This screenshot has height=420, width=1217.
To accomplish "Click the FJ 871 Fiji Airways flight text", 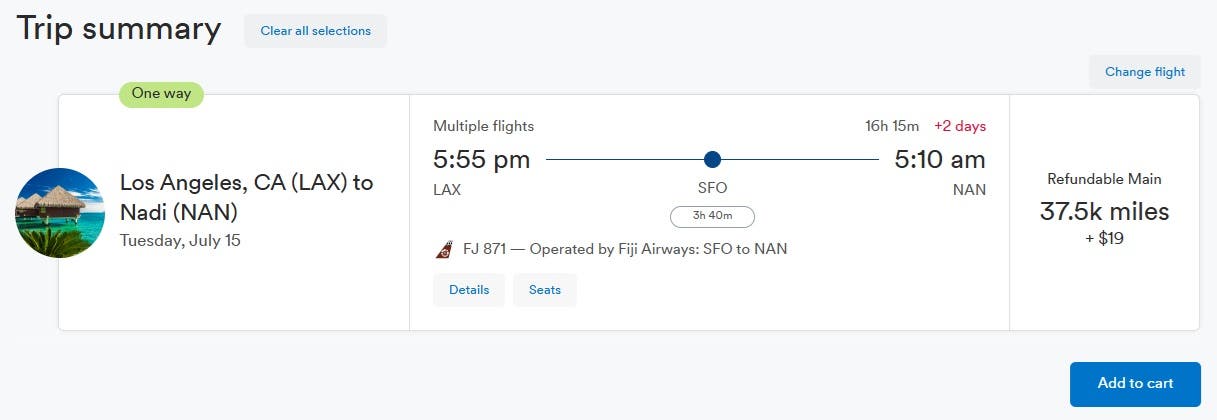I will [625, 249].
